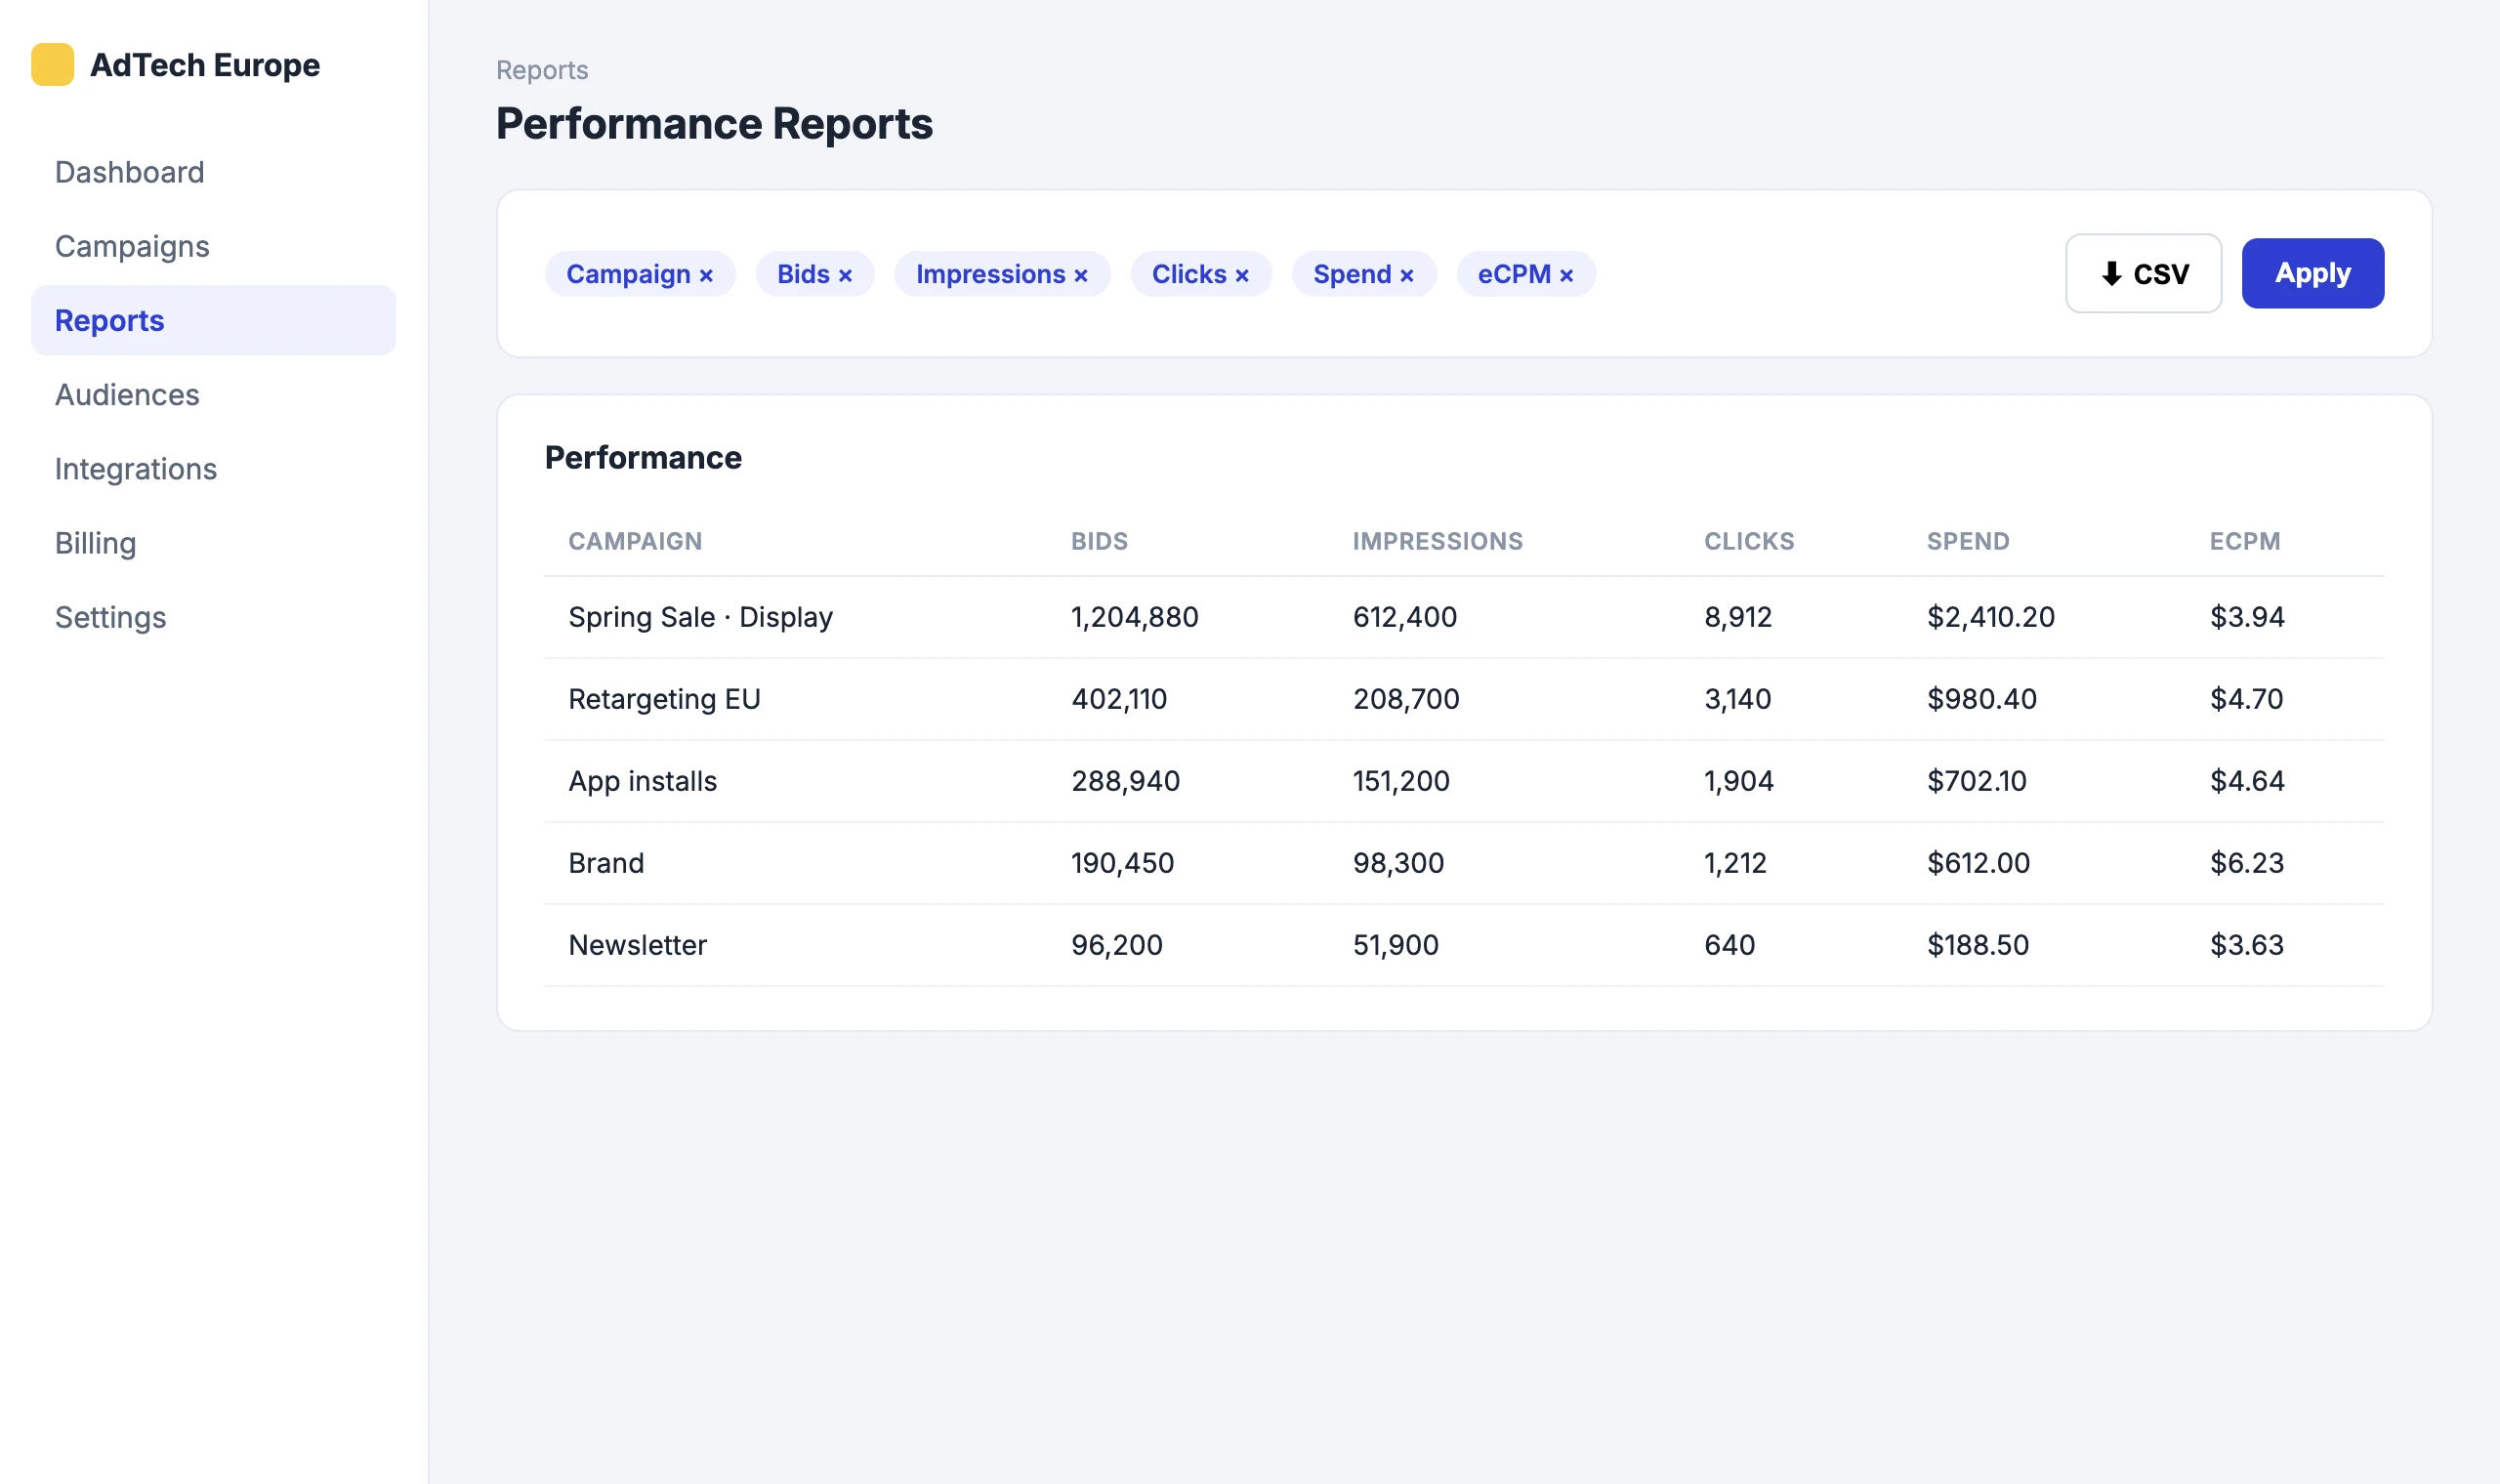The height and width of the screenshot is (1484, 2500).
Task: Click the 151,200 impressions value
Action: pos(1401,781)
